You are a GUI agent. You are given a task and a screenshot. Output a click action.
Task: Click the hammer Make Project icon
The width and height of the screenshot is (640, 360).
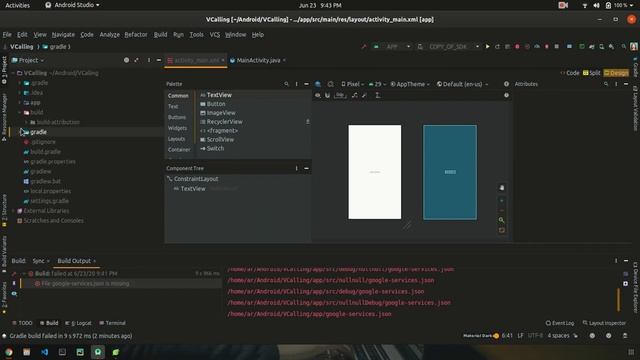tap(364, 47)
